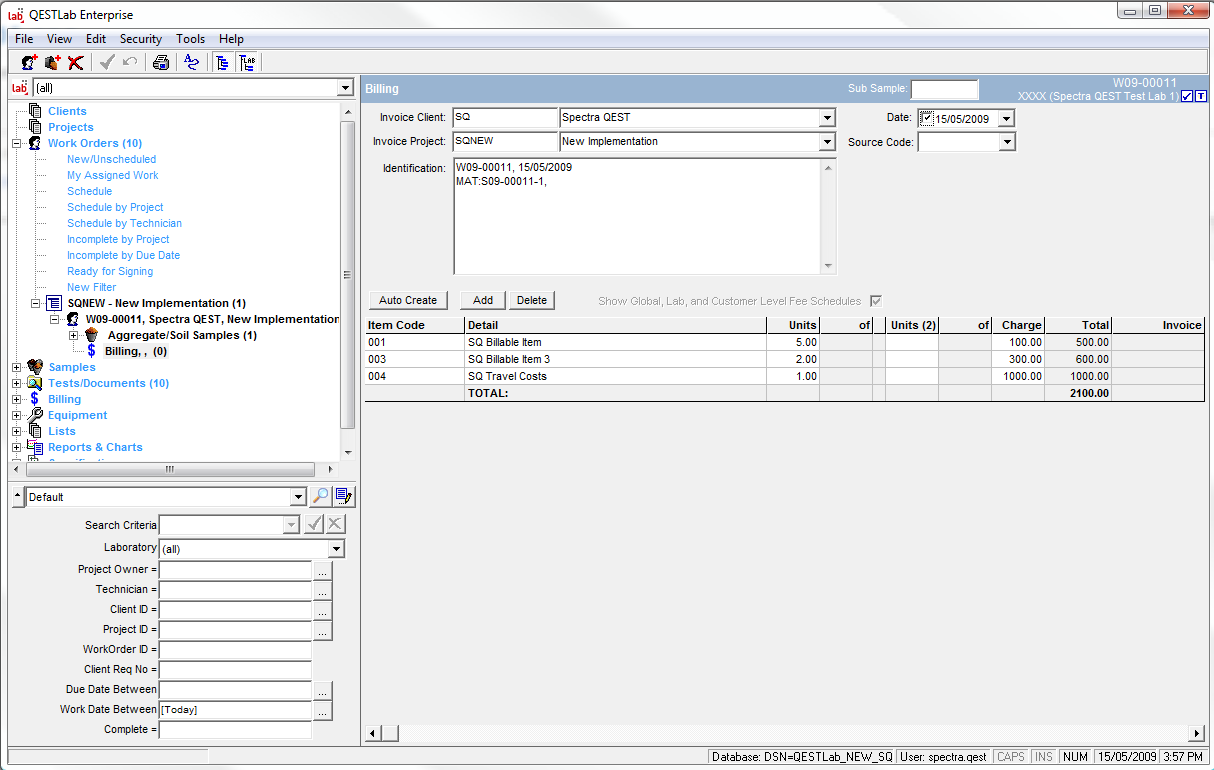
Task: Toggle the lab tree view toolbar icon
Action: (x=247, y=63)
